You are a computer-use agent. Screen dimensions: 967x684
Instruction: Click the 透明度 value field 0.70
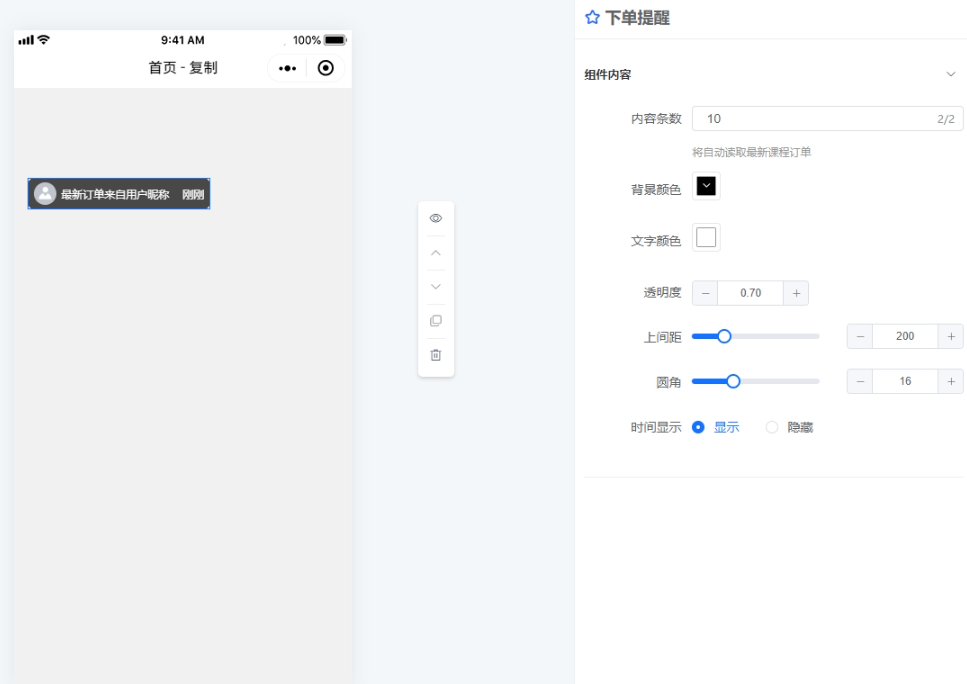point(751,293)
